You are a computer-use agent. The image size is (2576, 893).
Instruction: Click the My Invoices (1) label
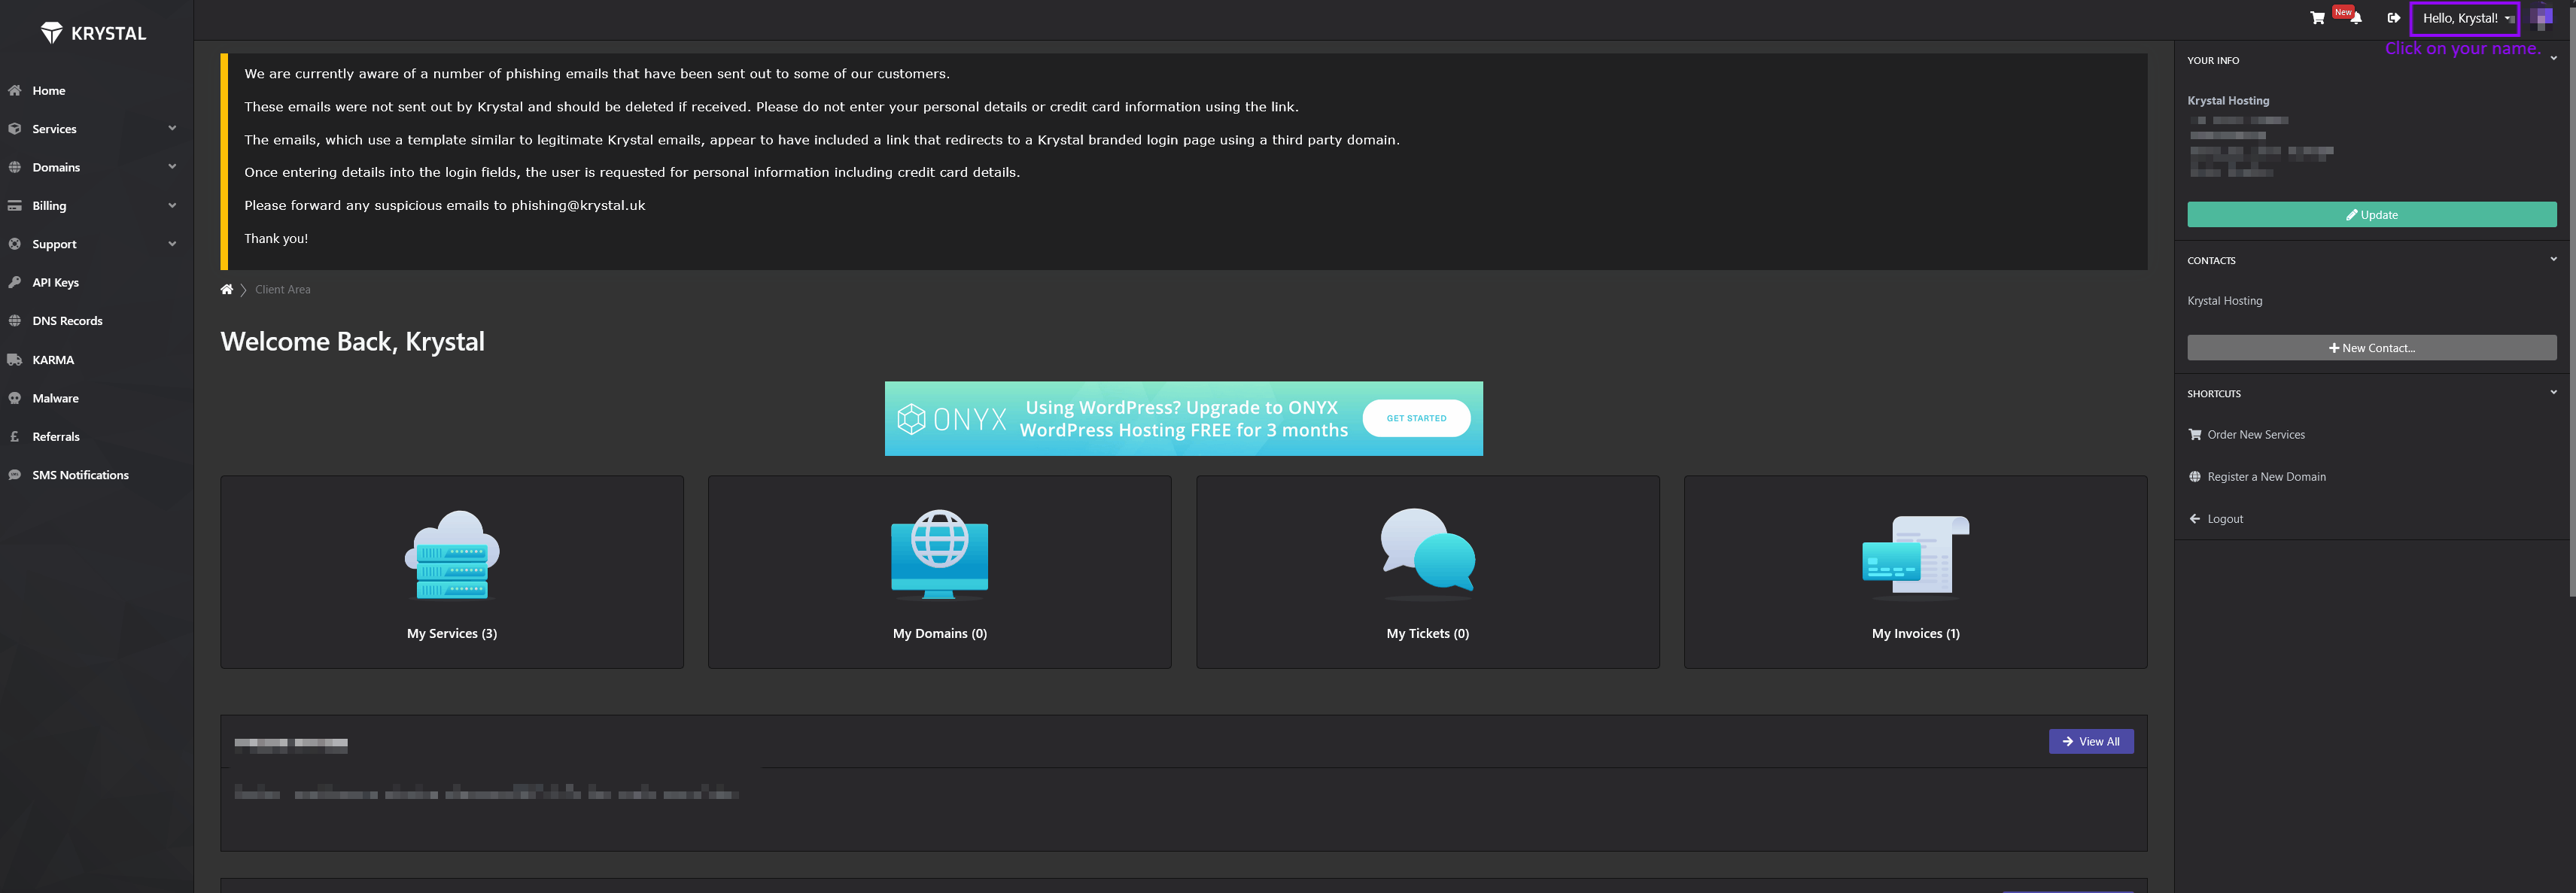(1916, 634)
